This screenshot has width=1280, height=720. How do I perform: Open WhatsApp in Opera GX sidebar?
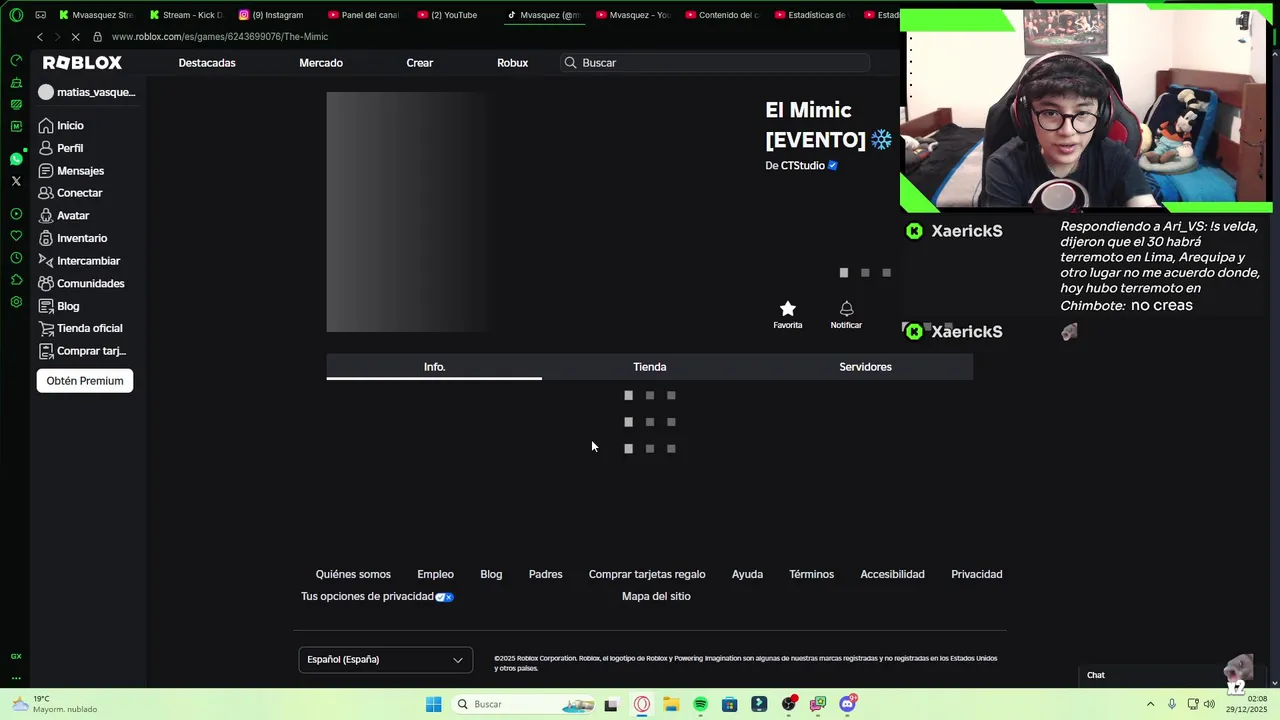[x=16, y=159]
